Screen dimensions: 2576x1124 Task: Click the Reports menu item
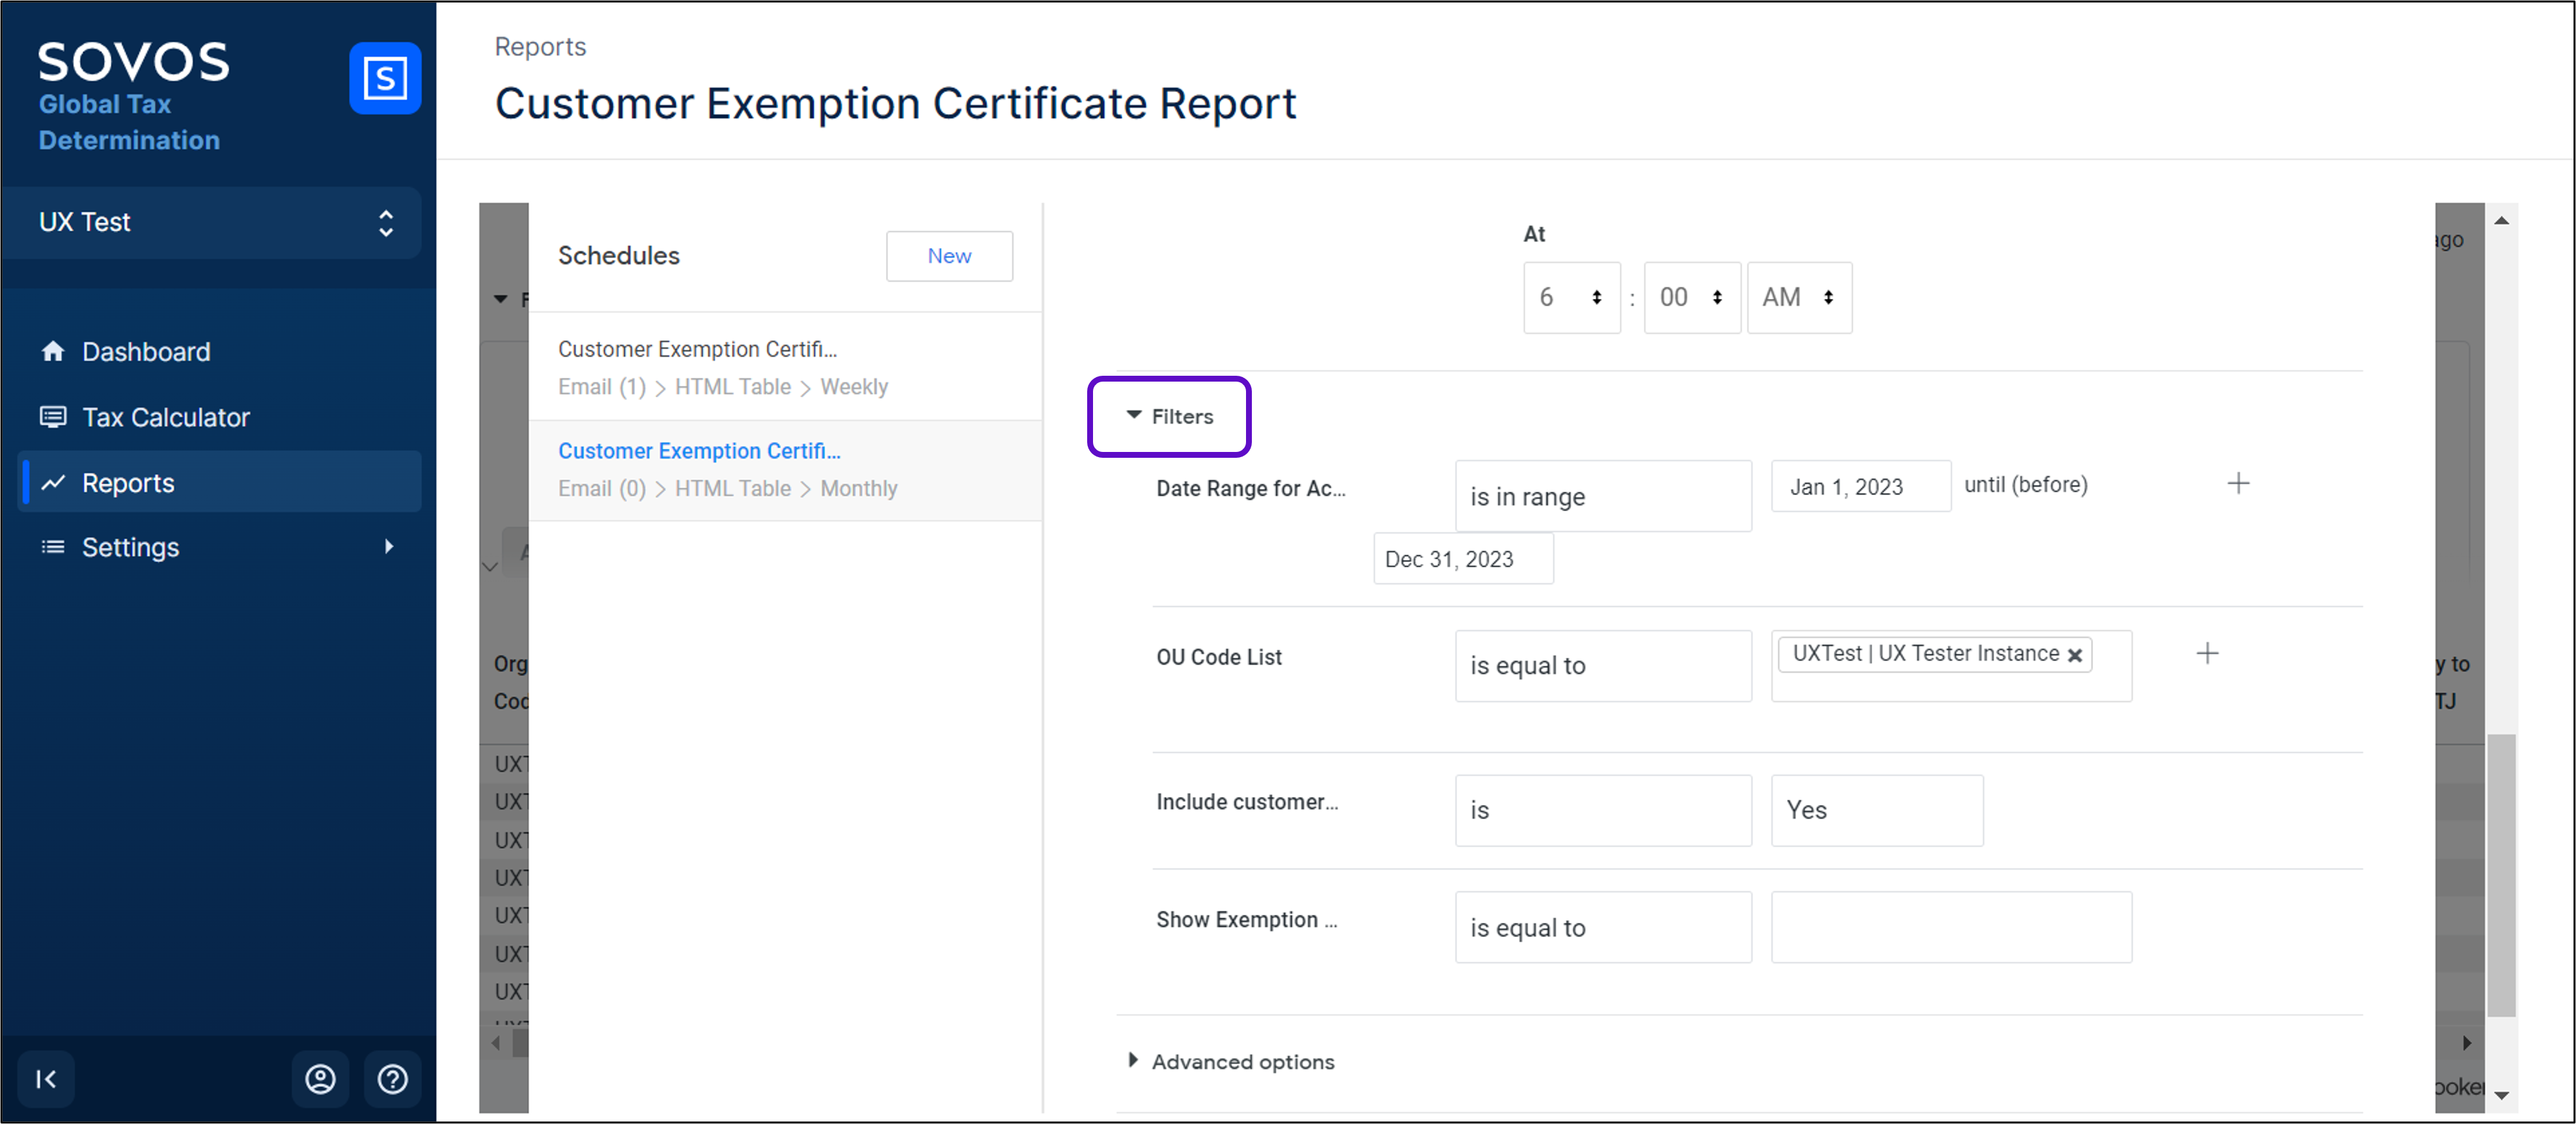[x=128, y=483]
